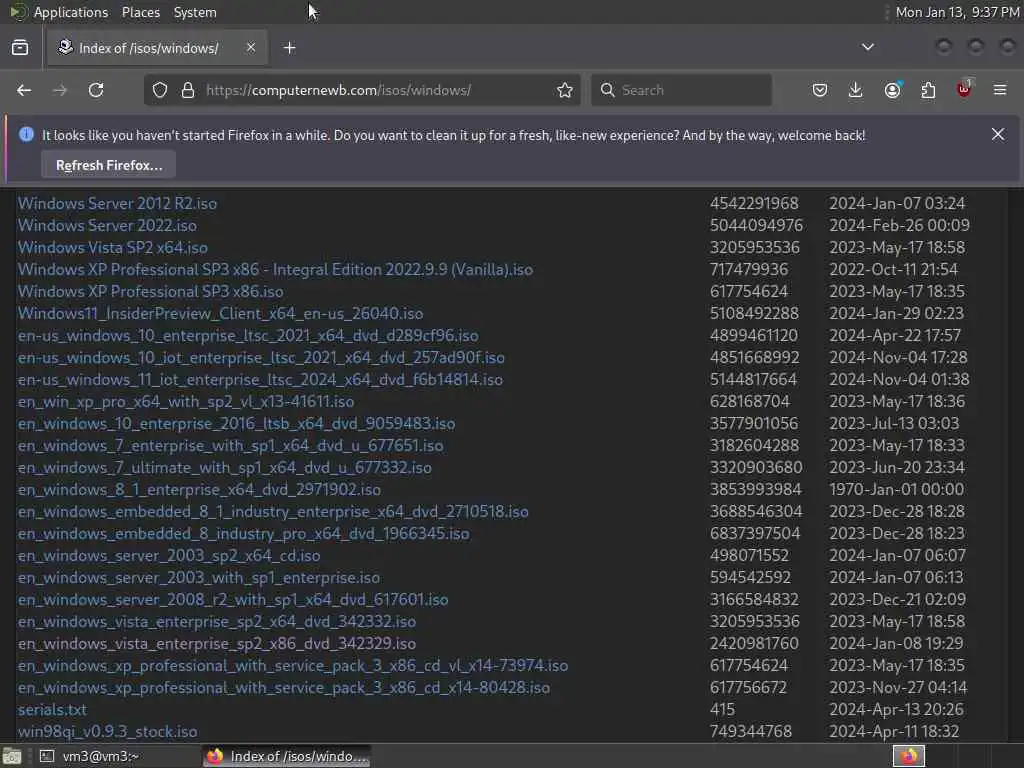
Task: Open the Applications menu
Action: point(71,12)
